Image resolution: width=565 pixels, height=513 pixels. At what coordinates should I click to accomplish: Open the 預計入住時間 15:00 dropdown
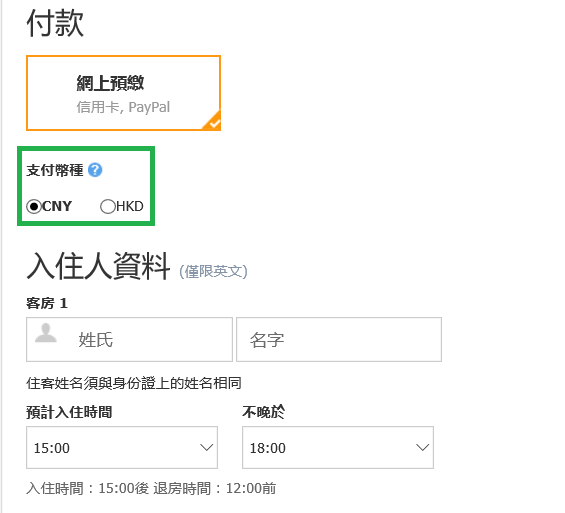pos(122,447)
